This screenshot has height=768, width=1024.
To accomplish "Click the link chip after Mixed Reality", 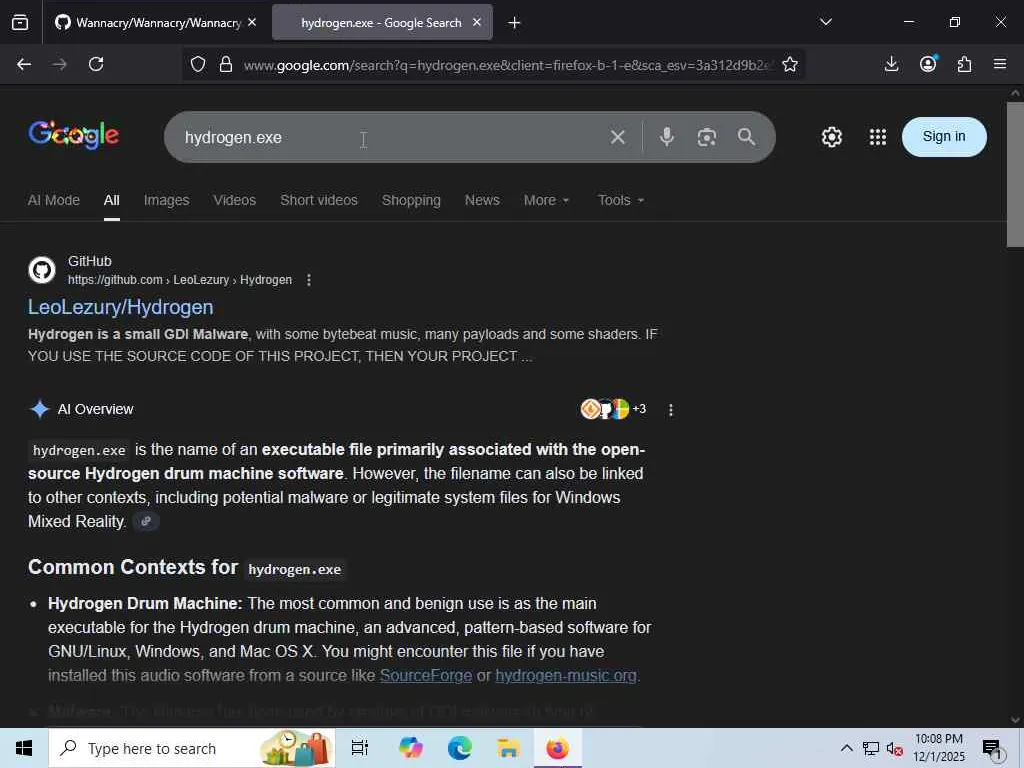I will (x=146, y=521).
